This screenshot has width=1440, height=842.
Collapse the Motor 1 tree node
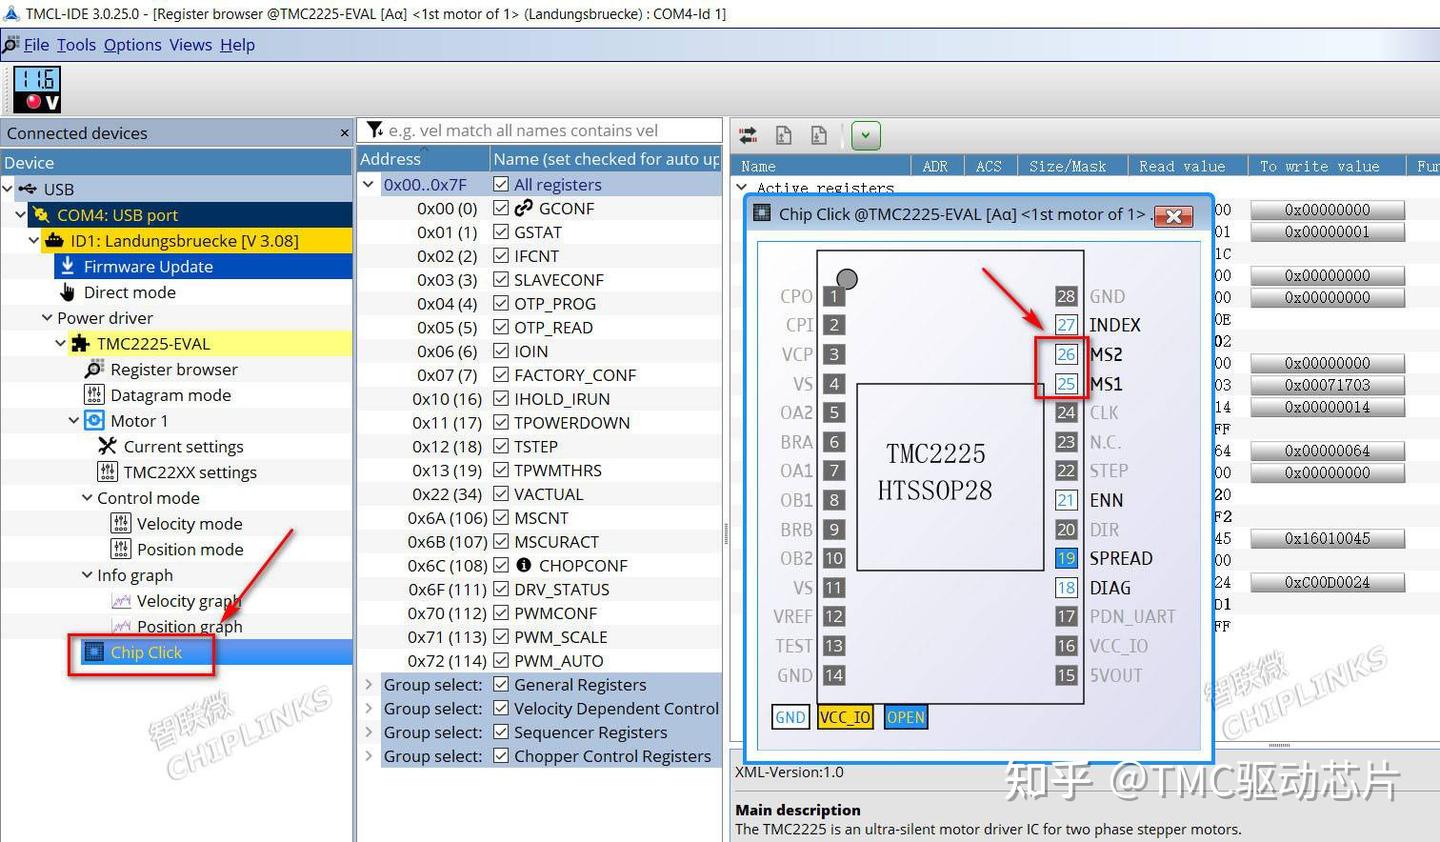pos(73,421)
